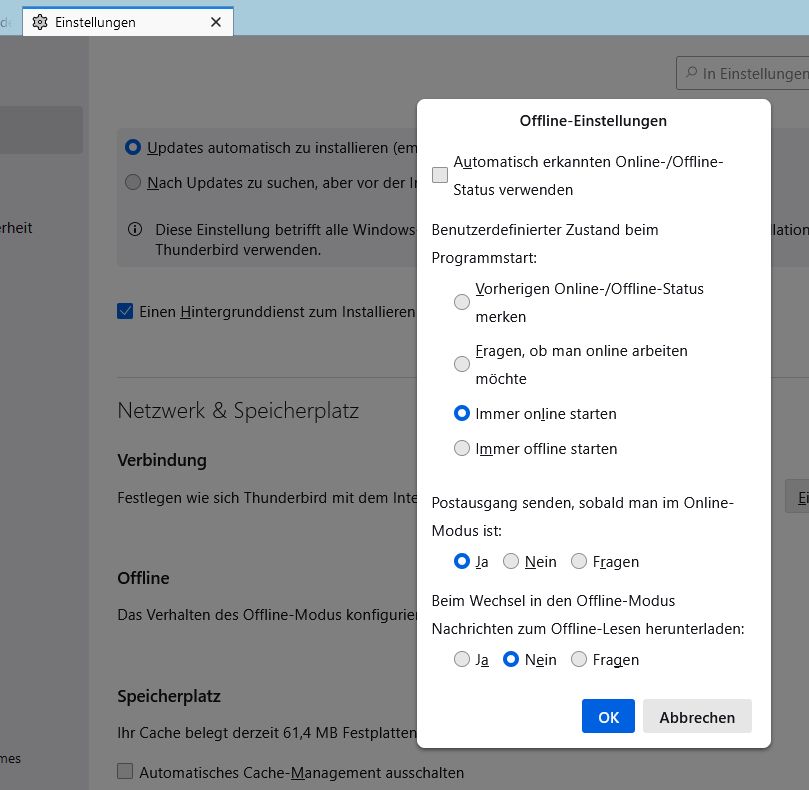
Task: Click the info icon beside 'Diese Einstellung betrifft'
Action: pyautogui.click(x=135, y=229)
